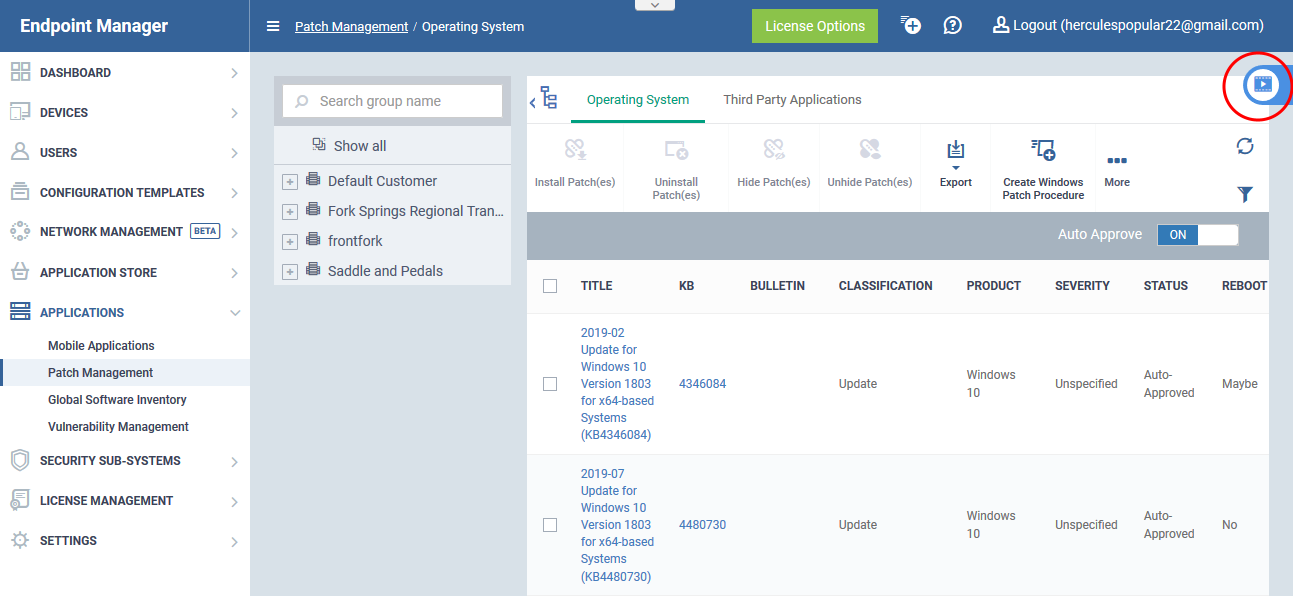Expand the Saddle and Pedals group

[290, 272]
